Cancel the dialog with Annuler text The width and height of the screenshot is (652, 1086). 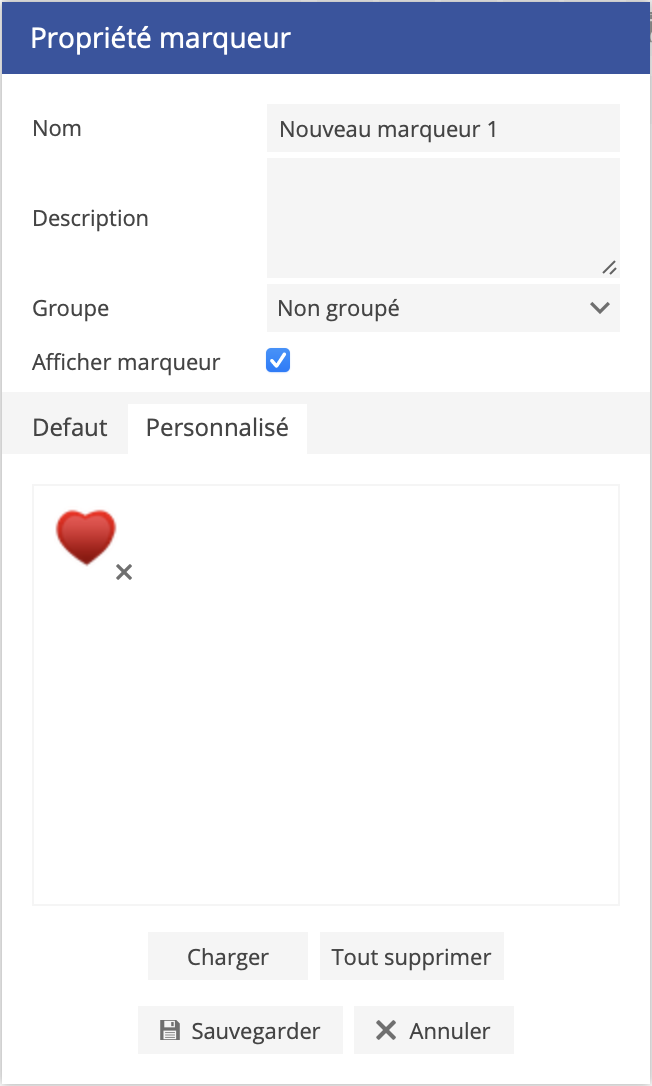pos(450,1031)
